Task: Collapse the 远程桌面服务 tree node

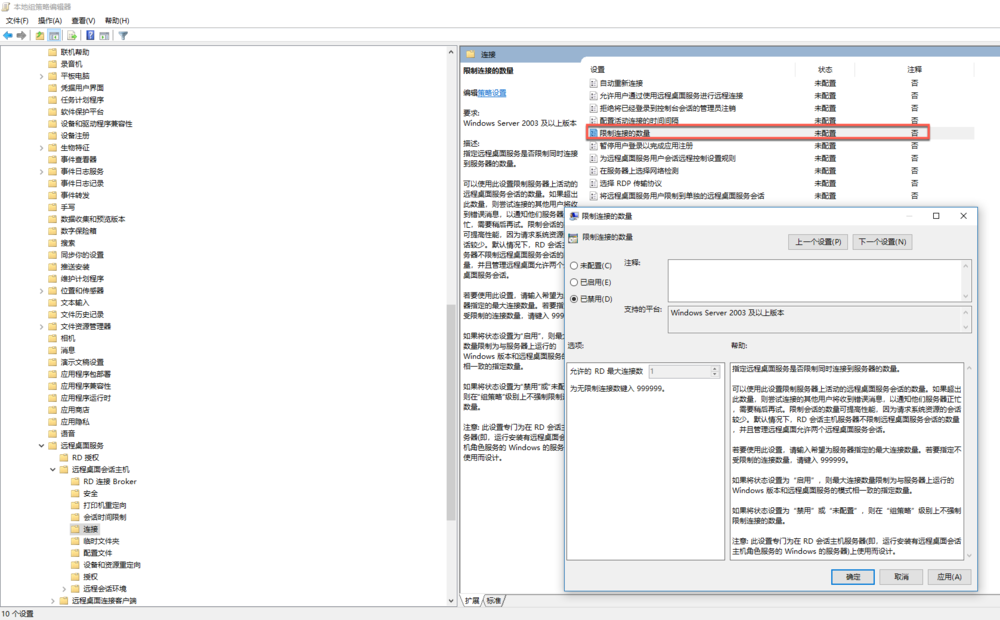Action: pyautogui.click(x=41, y=446)
